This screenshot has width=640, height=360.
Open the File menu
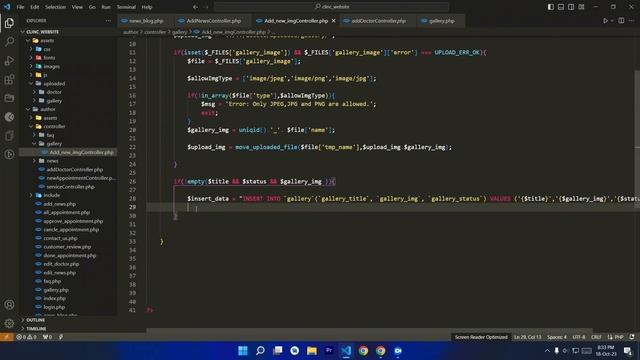click(x=20, y=7)
